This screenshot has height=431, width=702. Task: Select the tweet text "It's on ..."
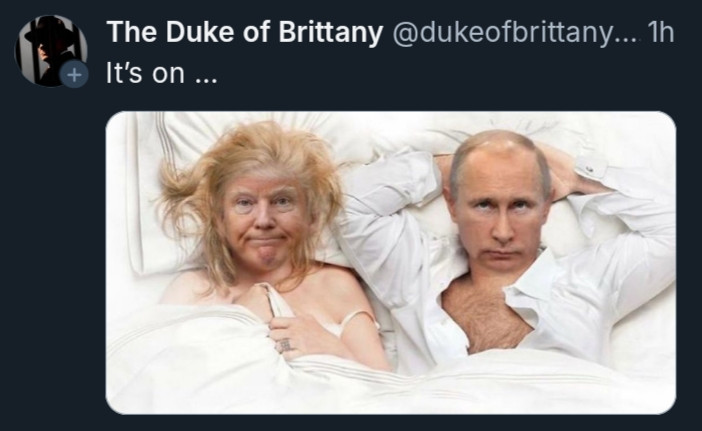(162, 73)
